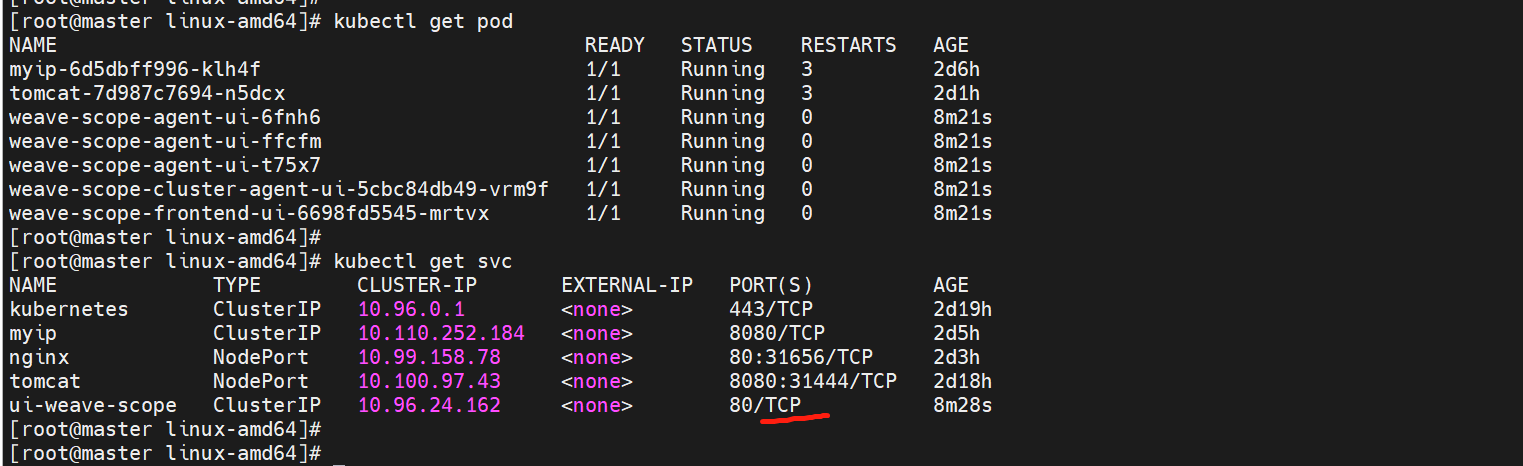Image resolution: width=1523 pixels, height=466 pixels.
Task: Click the EXTERNAL-IP column header
Action: (x=627, y=285)
